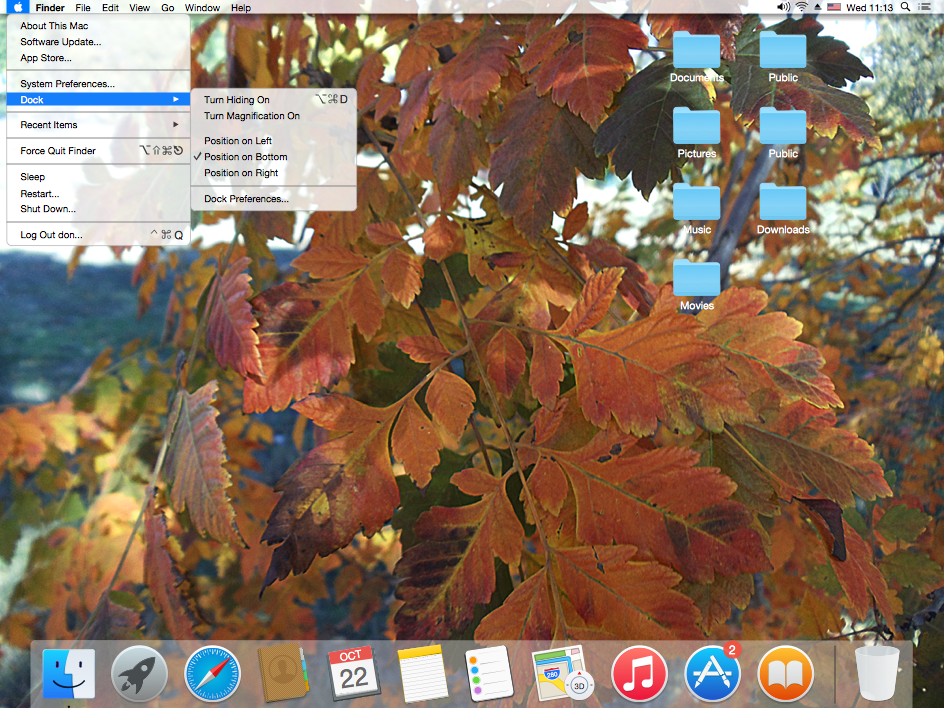
Task: Open the Trash in the Dock
Action: coord(876,673)
